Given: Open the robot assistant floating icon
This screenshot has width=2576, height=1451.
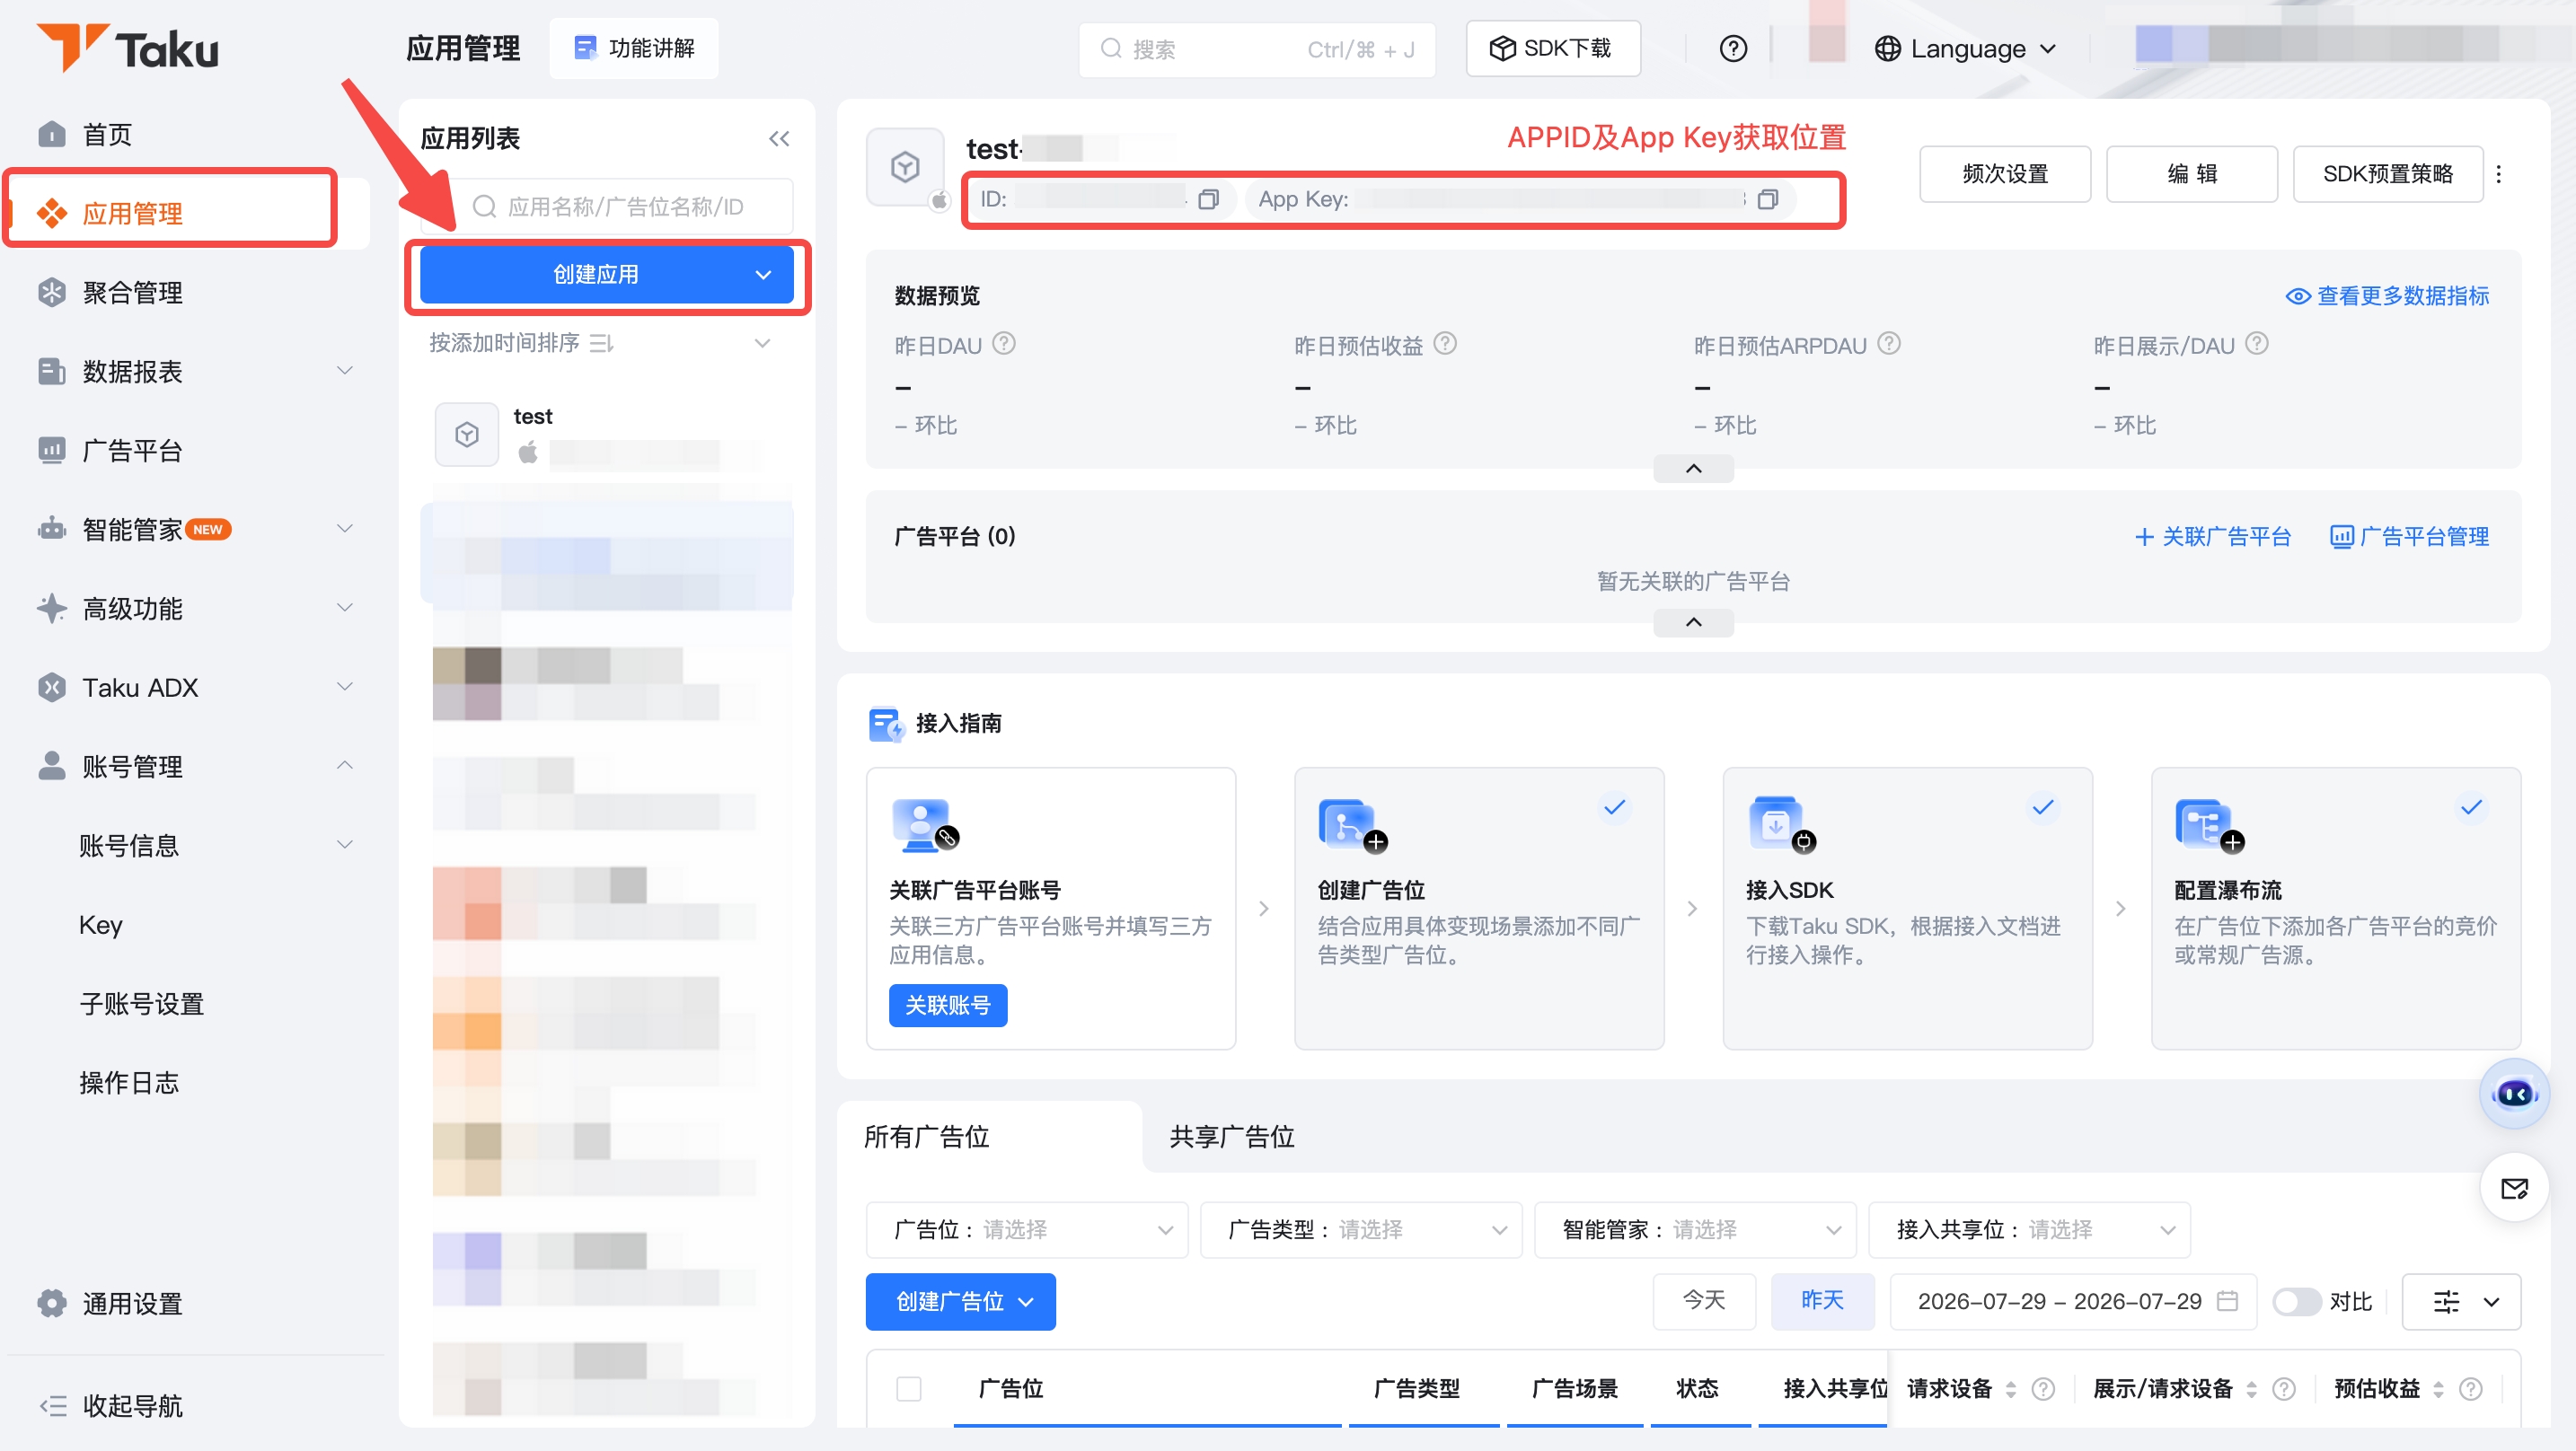Looking at the screenshot, I should (2514, 1094).
